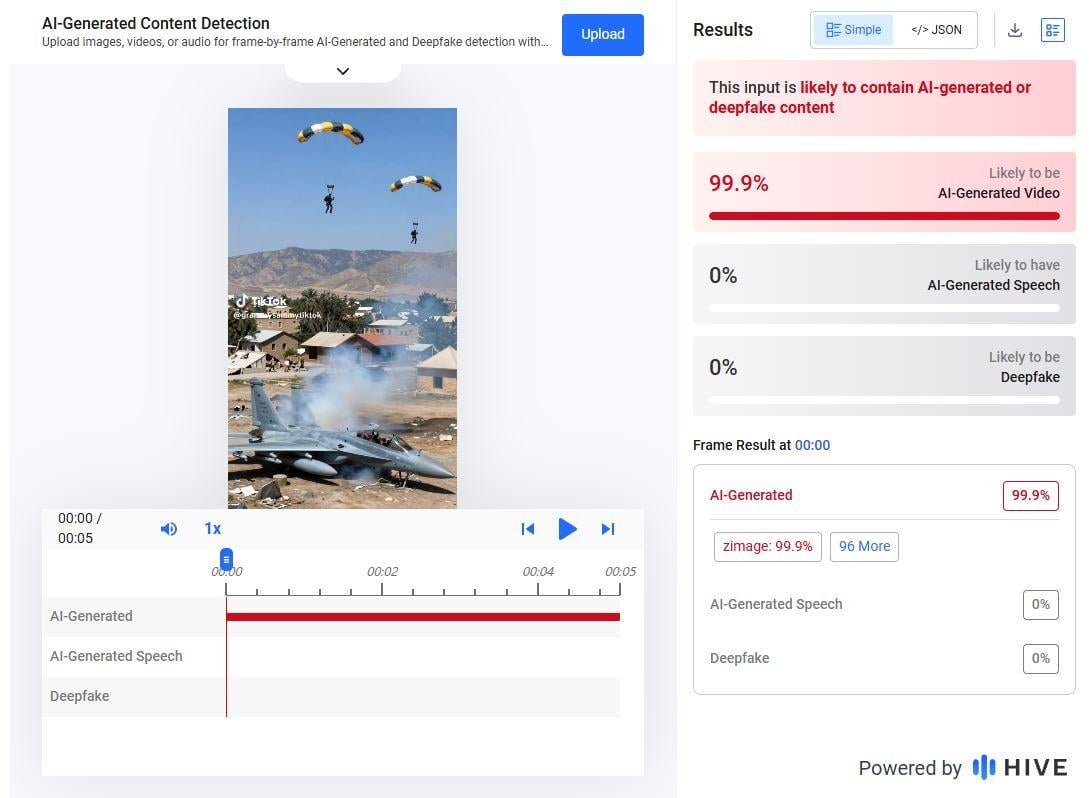Mute the video volume speaker icon
The width and height of the screenshot is (1089, 798).
pyautogui.click(x=169, y=529)
